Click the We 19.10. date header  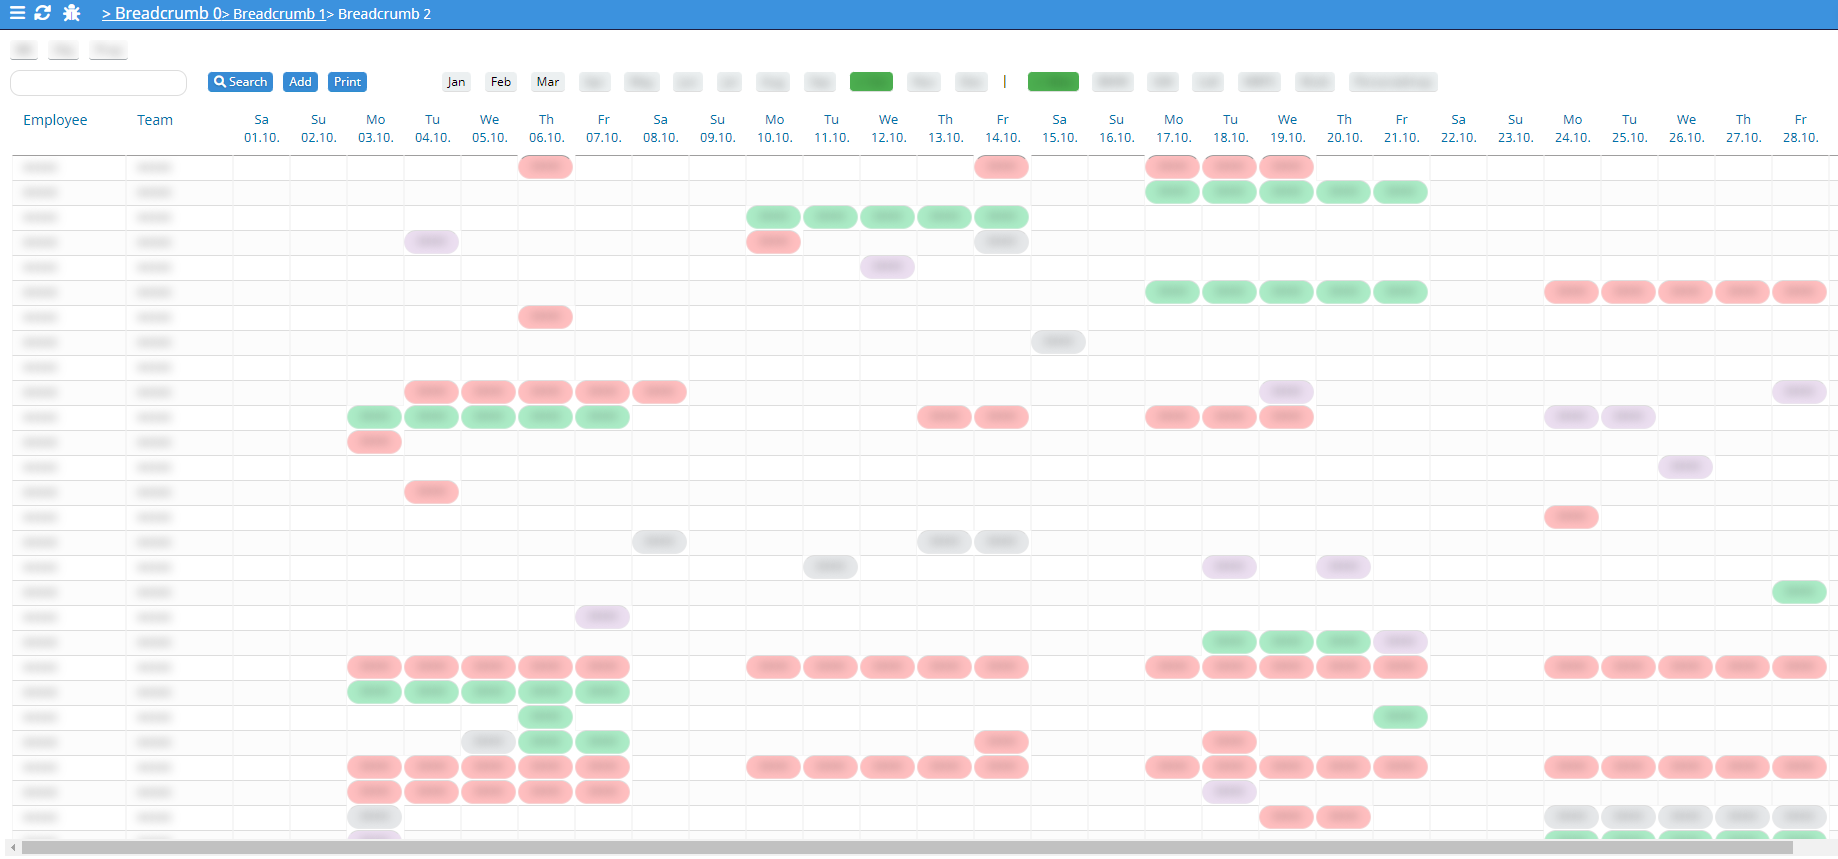coord(1288,129)
